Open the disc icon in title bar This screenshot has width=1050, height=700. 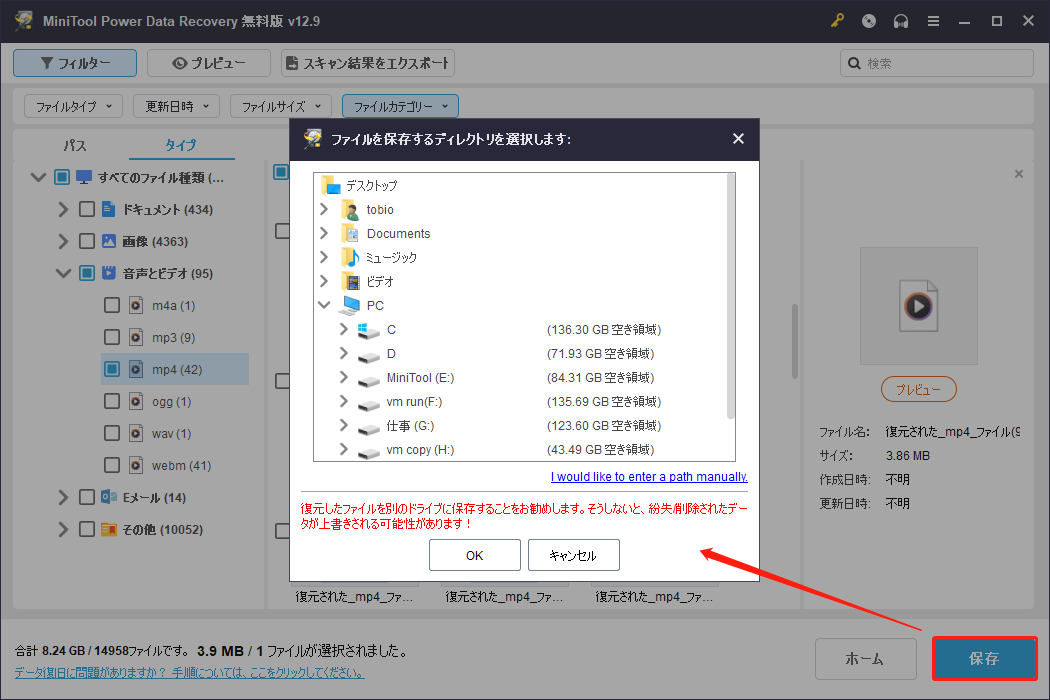click(x=869, y=21)
